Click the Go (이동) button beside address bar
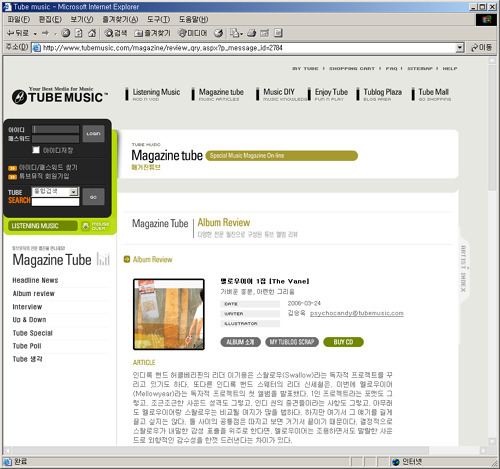The image size is (500, 469). [x=481, y=48]
